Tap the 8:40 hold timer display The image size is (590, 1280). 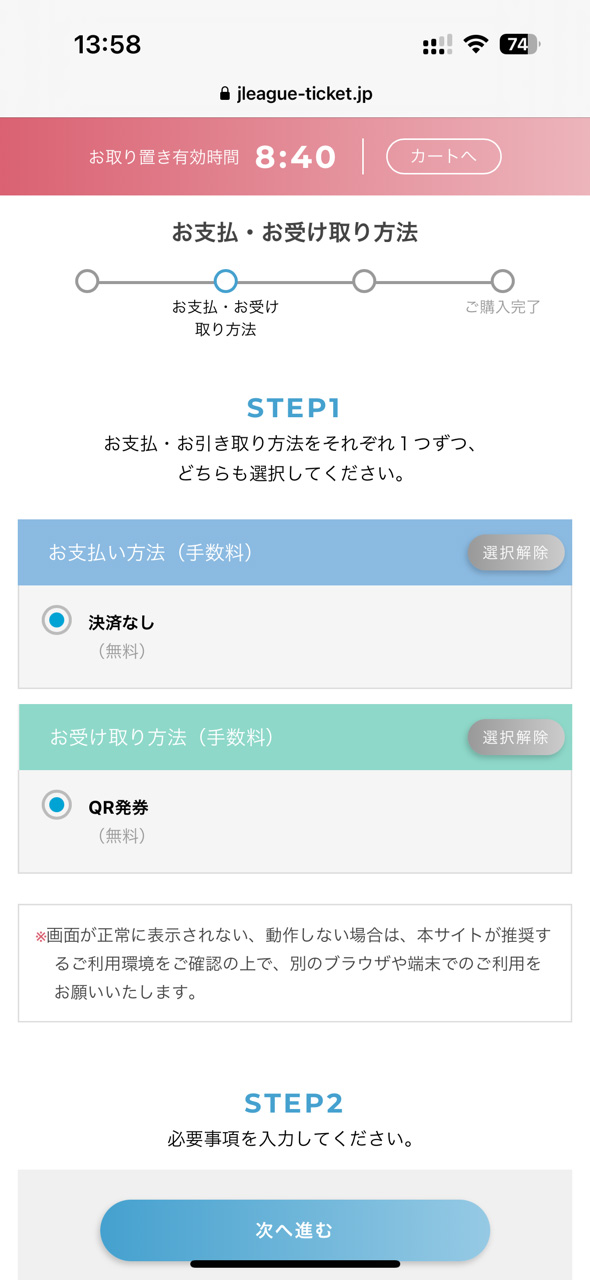click(x=295, y=157)
